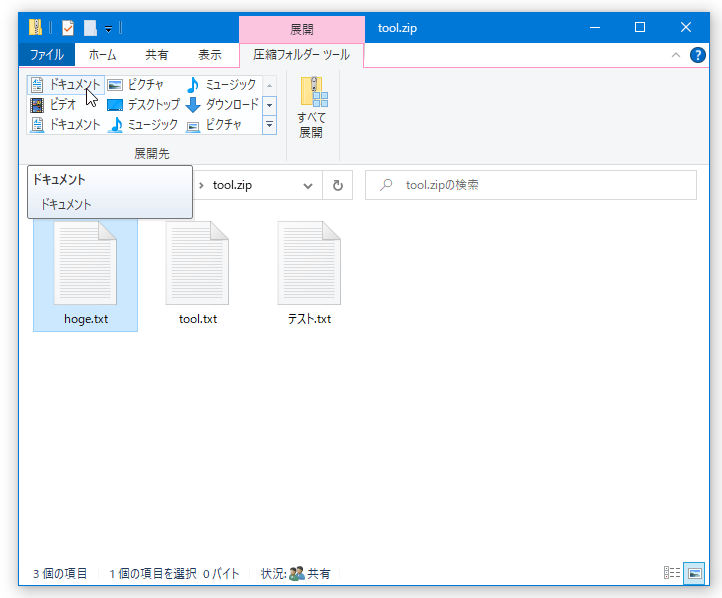Choose ダウンロード as extraction destination

click(x=222, y=105)
